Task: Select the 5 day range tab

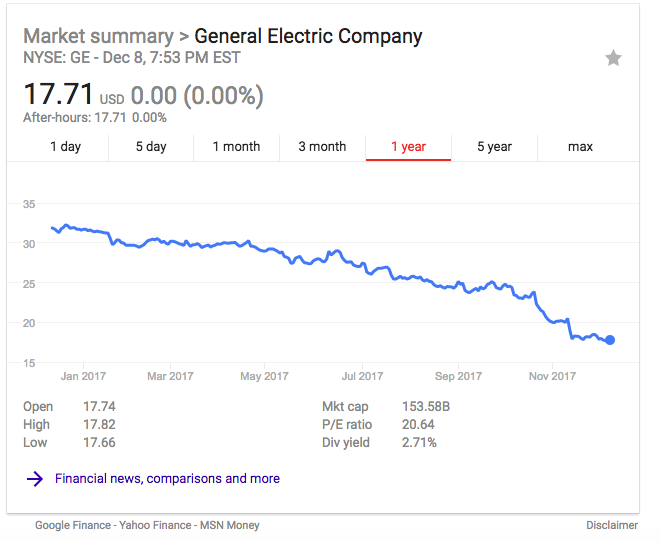Action: point(151,147)
